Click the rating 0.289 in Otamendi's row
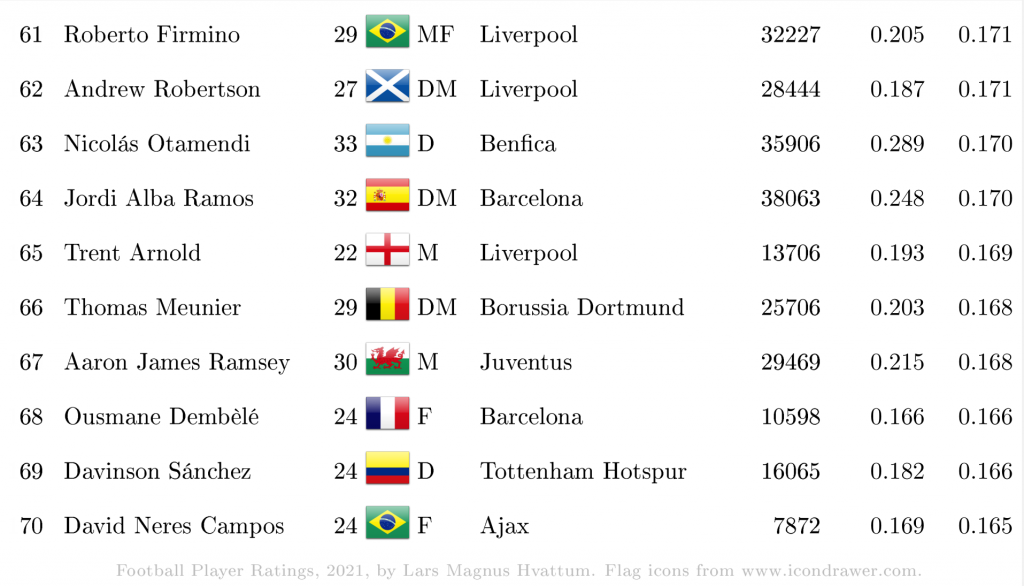The height and width of the screenshot is (586, 1024). click(x=897, y=144)
